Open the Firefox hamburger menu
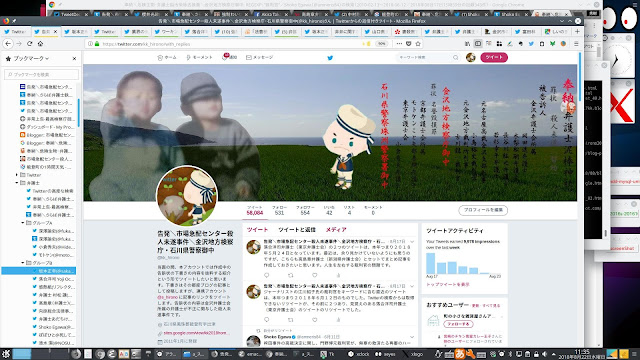The width and height of the screenshot is (640, 360). point(576,44)
